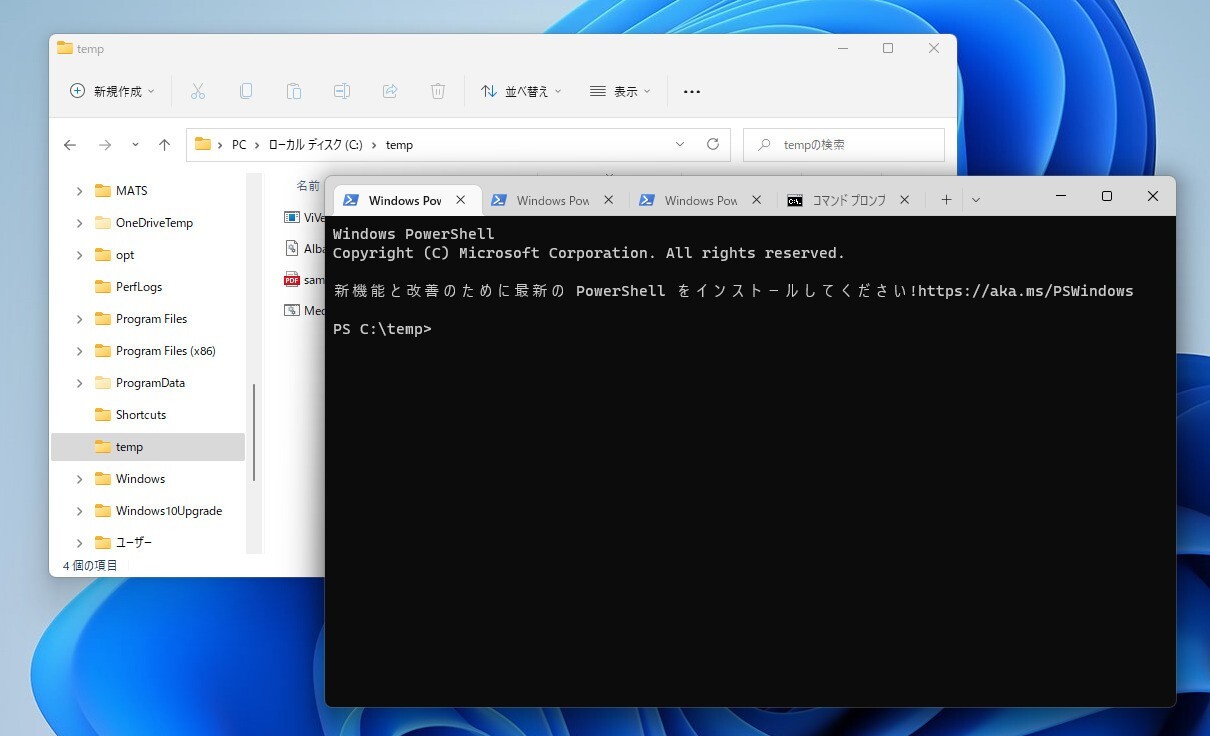Maximize the Windows Terminal window

(1107, 196)
